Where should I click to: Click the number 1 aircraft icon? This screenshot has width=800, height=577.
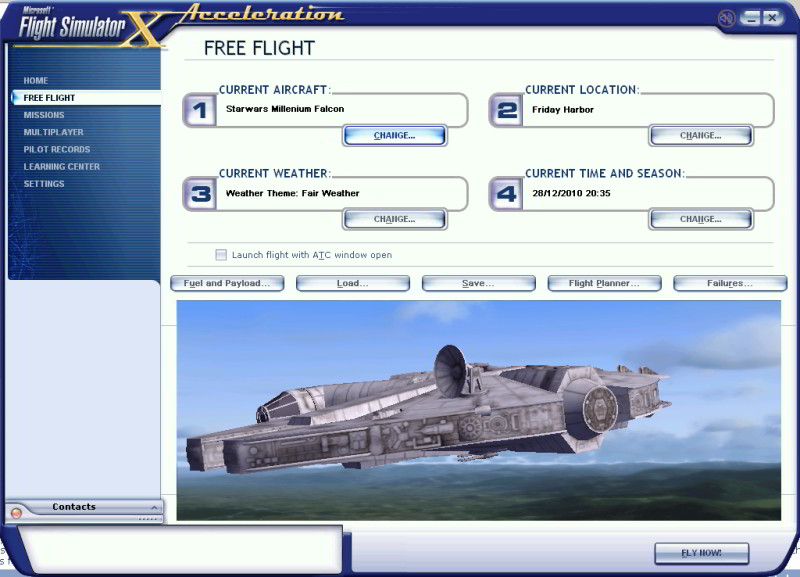pyautogui.click(x=200, y=110)
